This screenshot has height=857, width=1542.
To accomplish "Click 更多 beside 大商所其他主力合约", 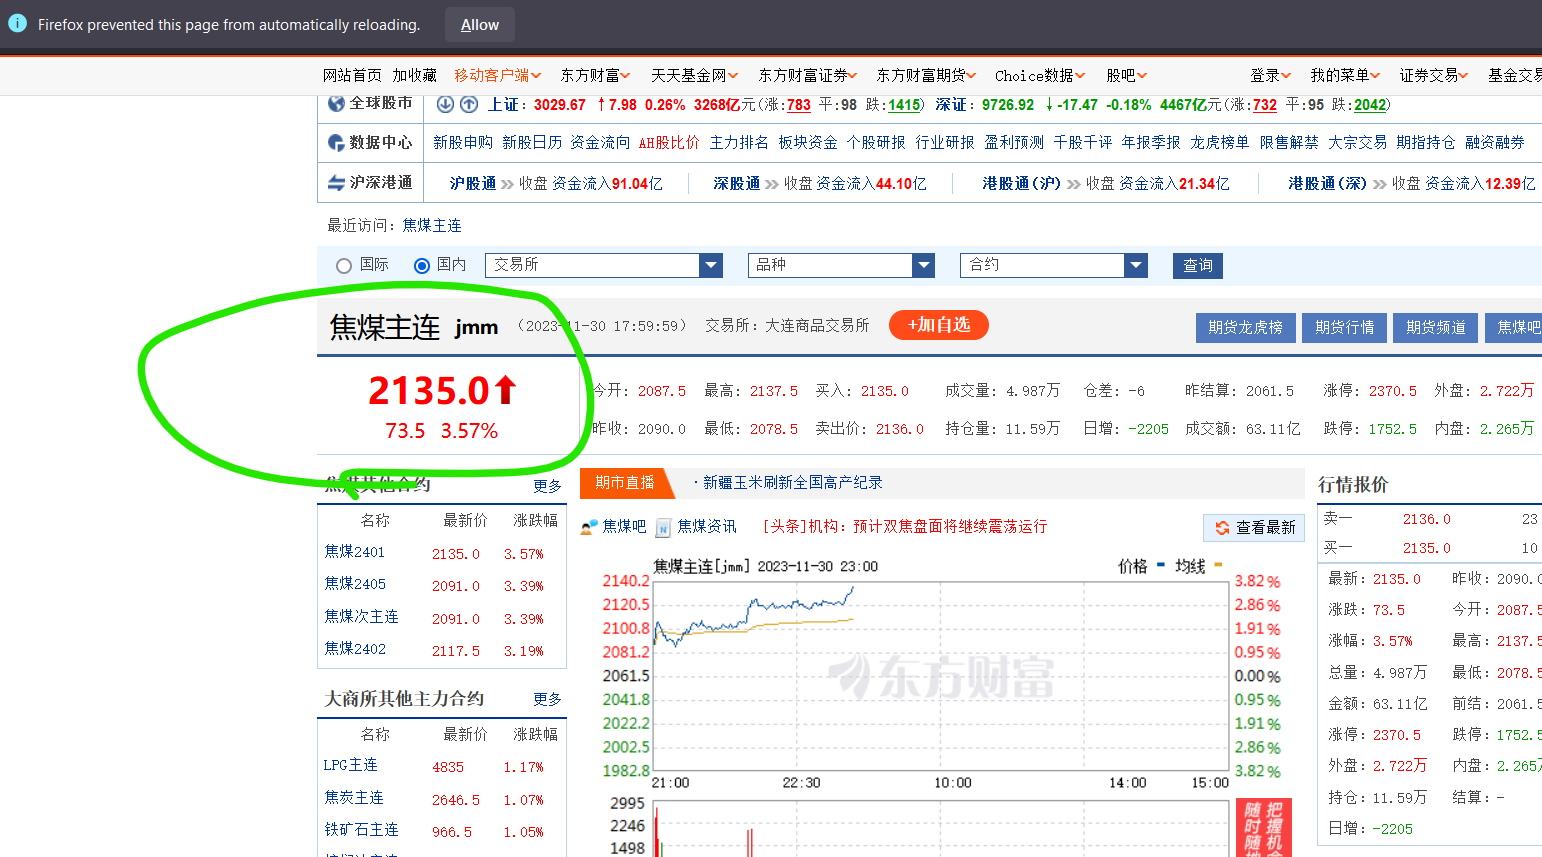I will click(547, 699).
